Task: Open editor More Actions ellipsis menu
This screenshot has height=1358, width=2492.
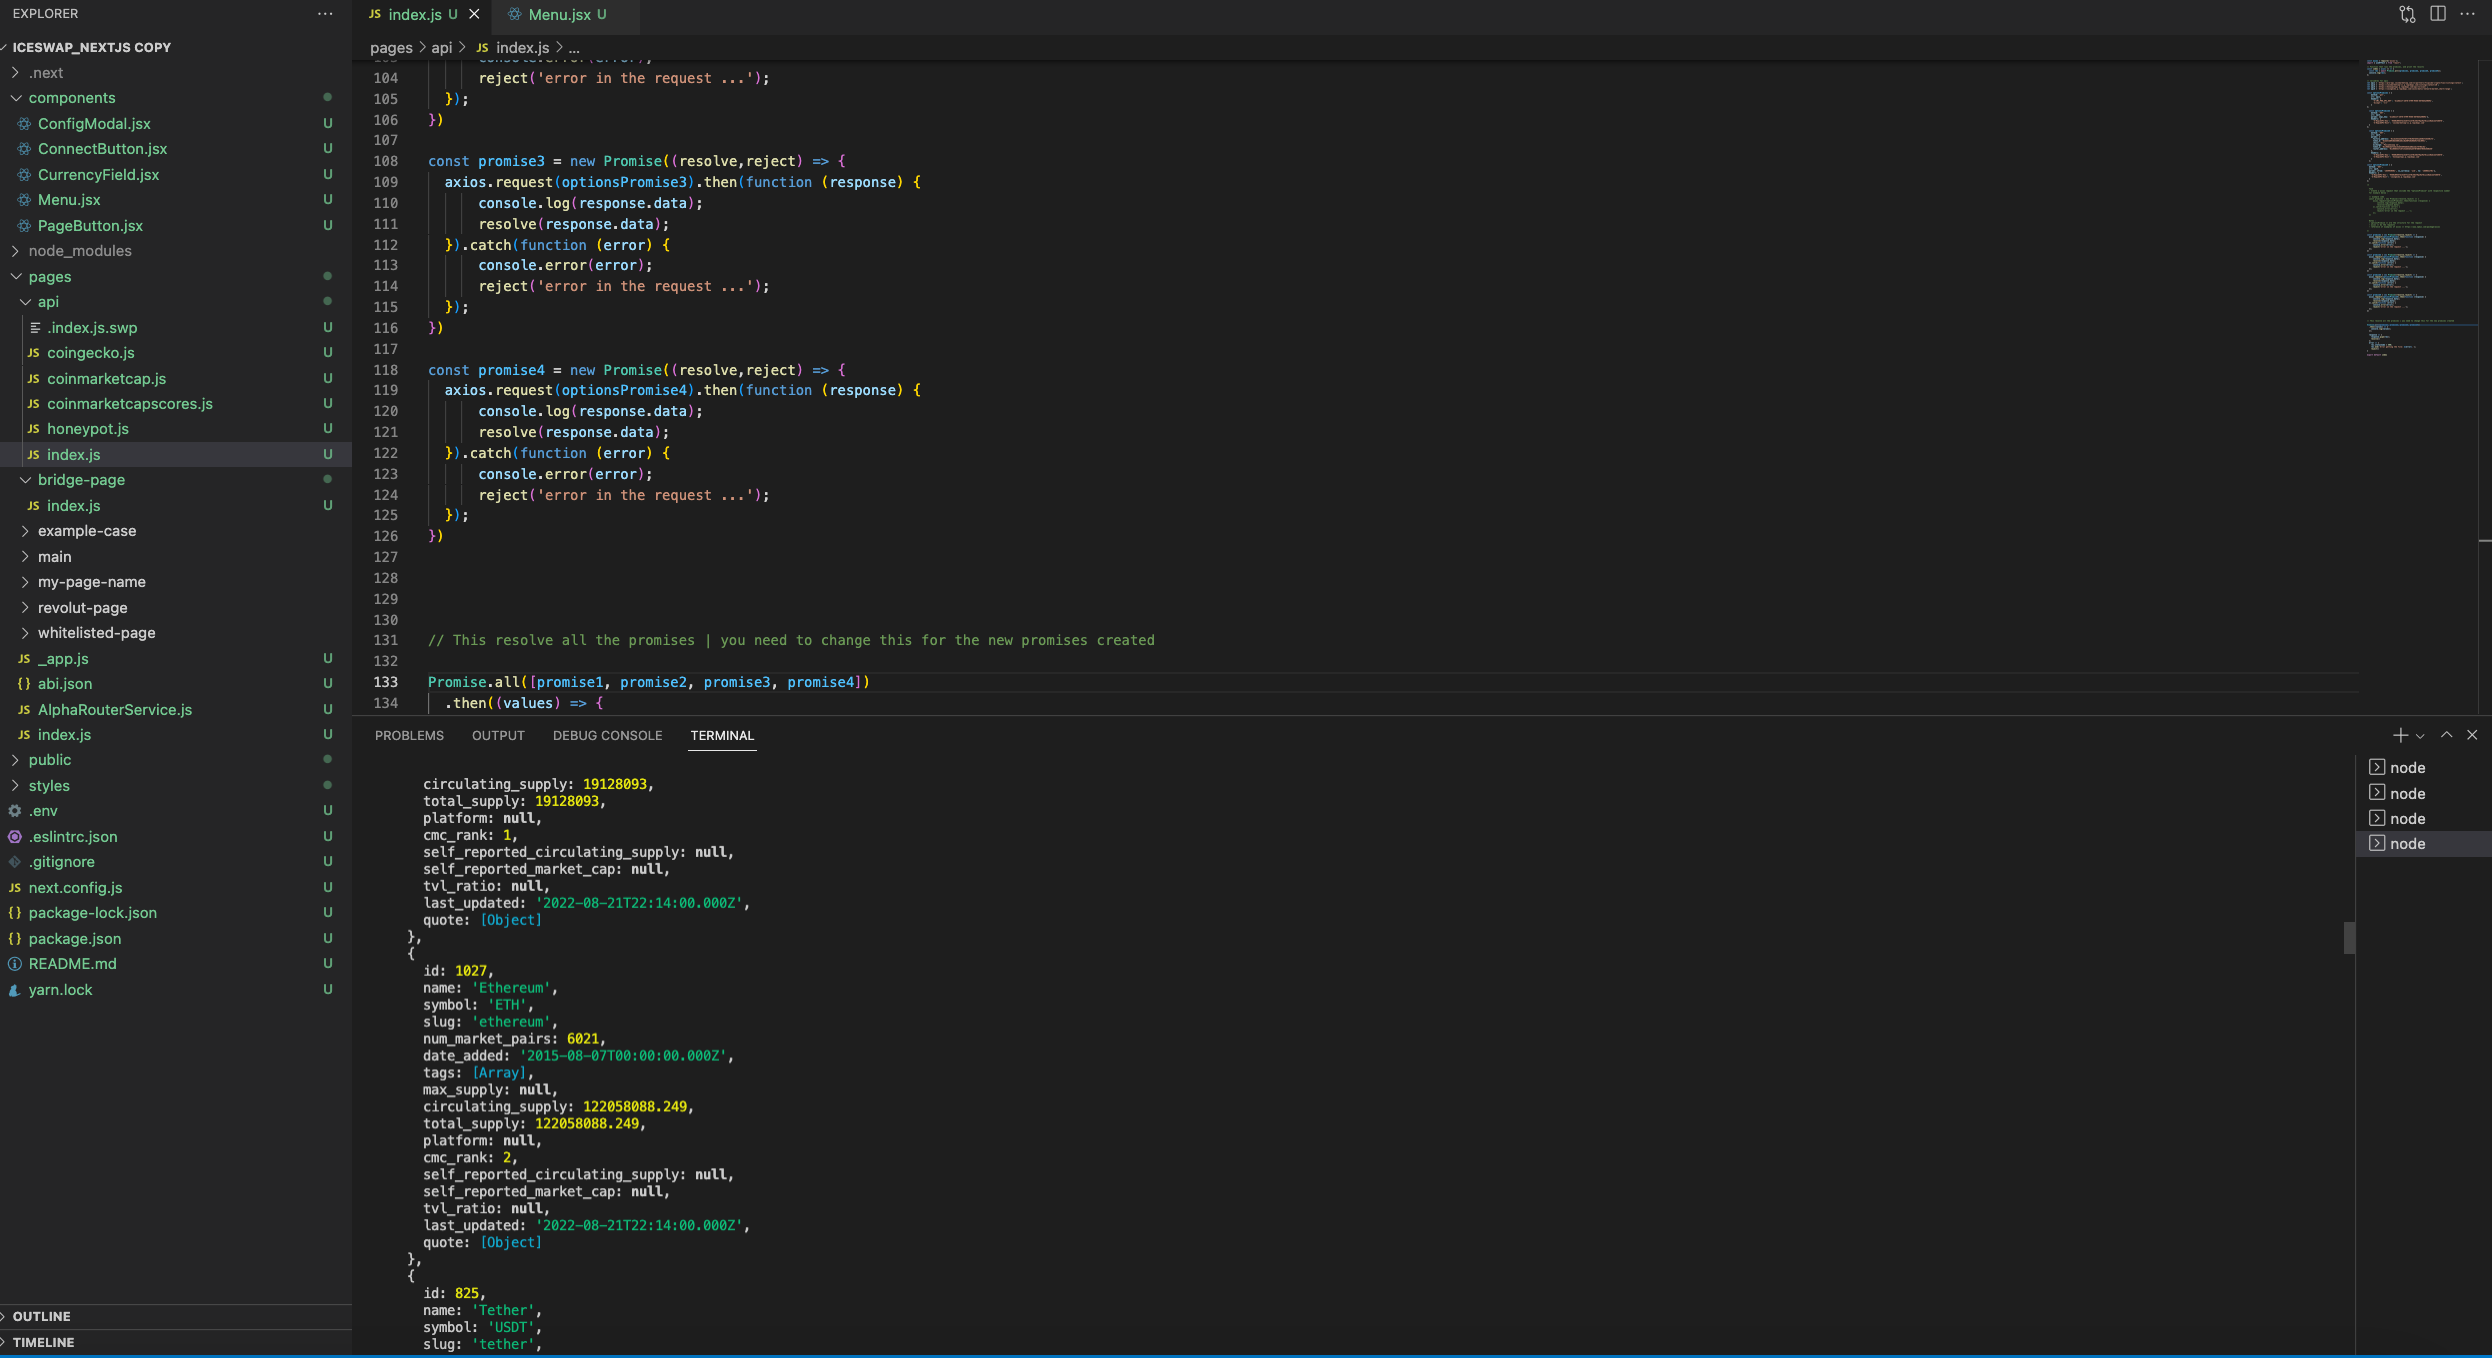Action: pos(2468,14)
